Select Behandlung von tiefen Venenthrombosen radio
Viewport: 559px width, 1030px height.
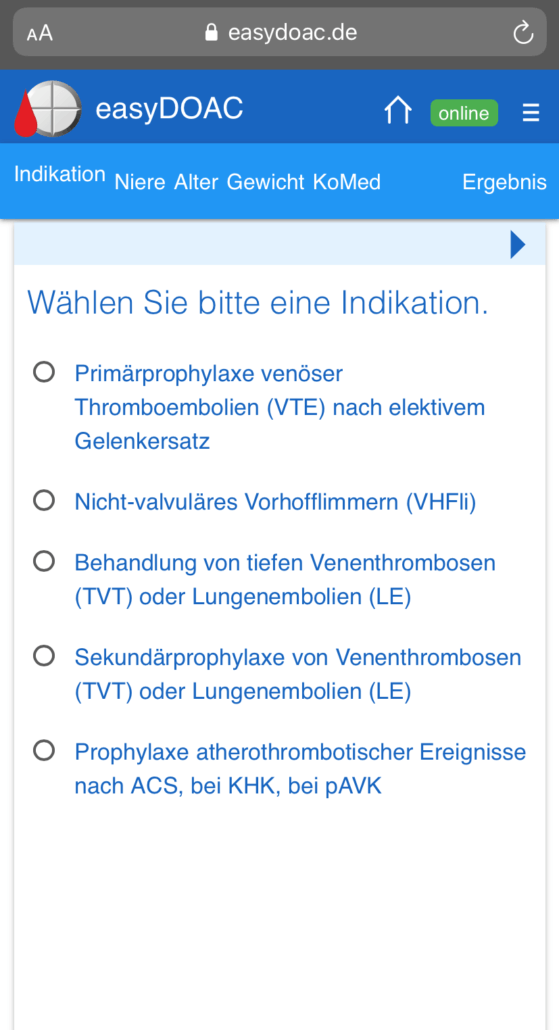point(44,561)
